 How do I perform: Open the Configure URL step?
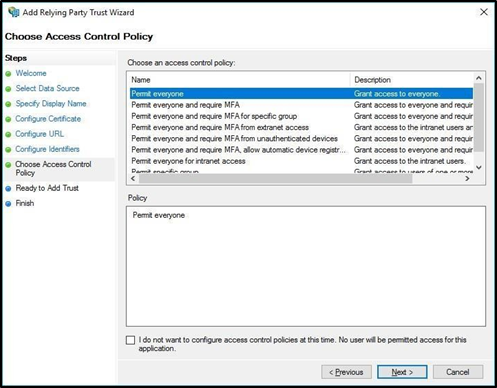(x=39, y=134)
